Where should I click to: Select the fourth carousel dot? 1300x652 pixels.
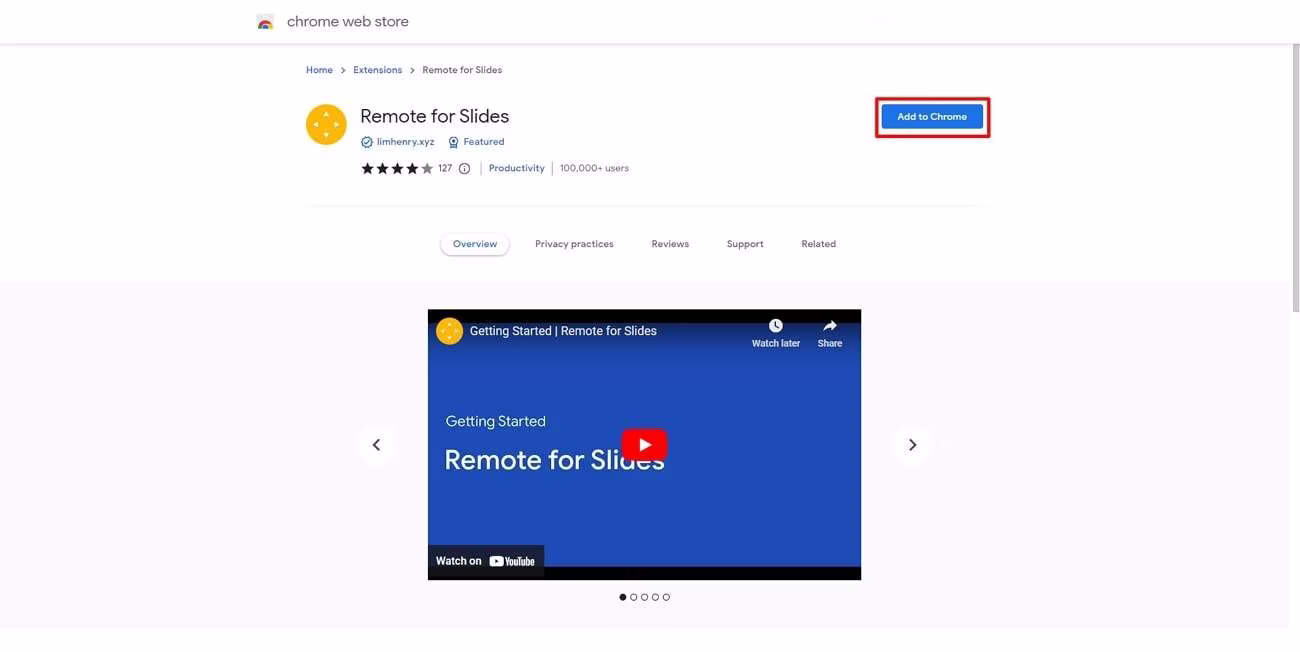pos(655,597)
